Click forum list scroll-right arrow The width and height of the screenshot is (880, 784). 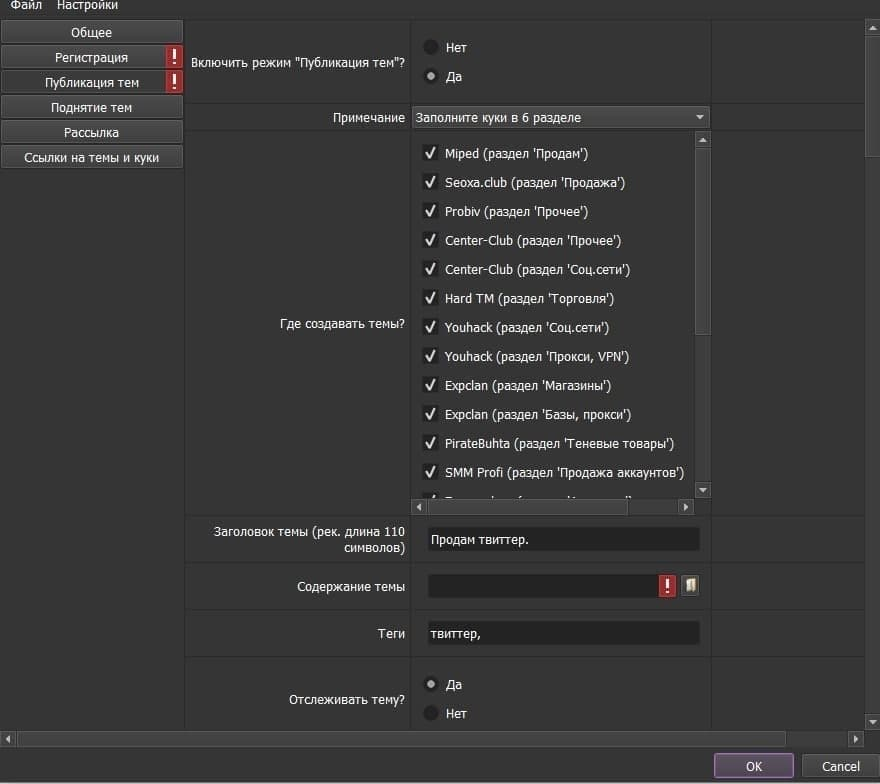click(x=686, y=507)
